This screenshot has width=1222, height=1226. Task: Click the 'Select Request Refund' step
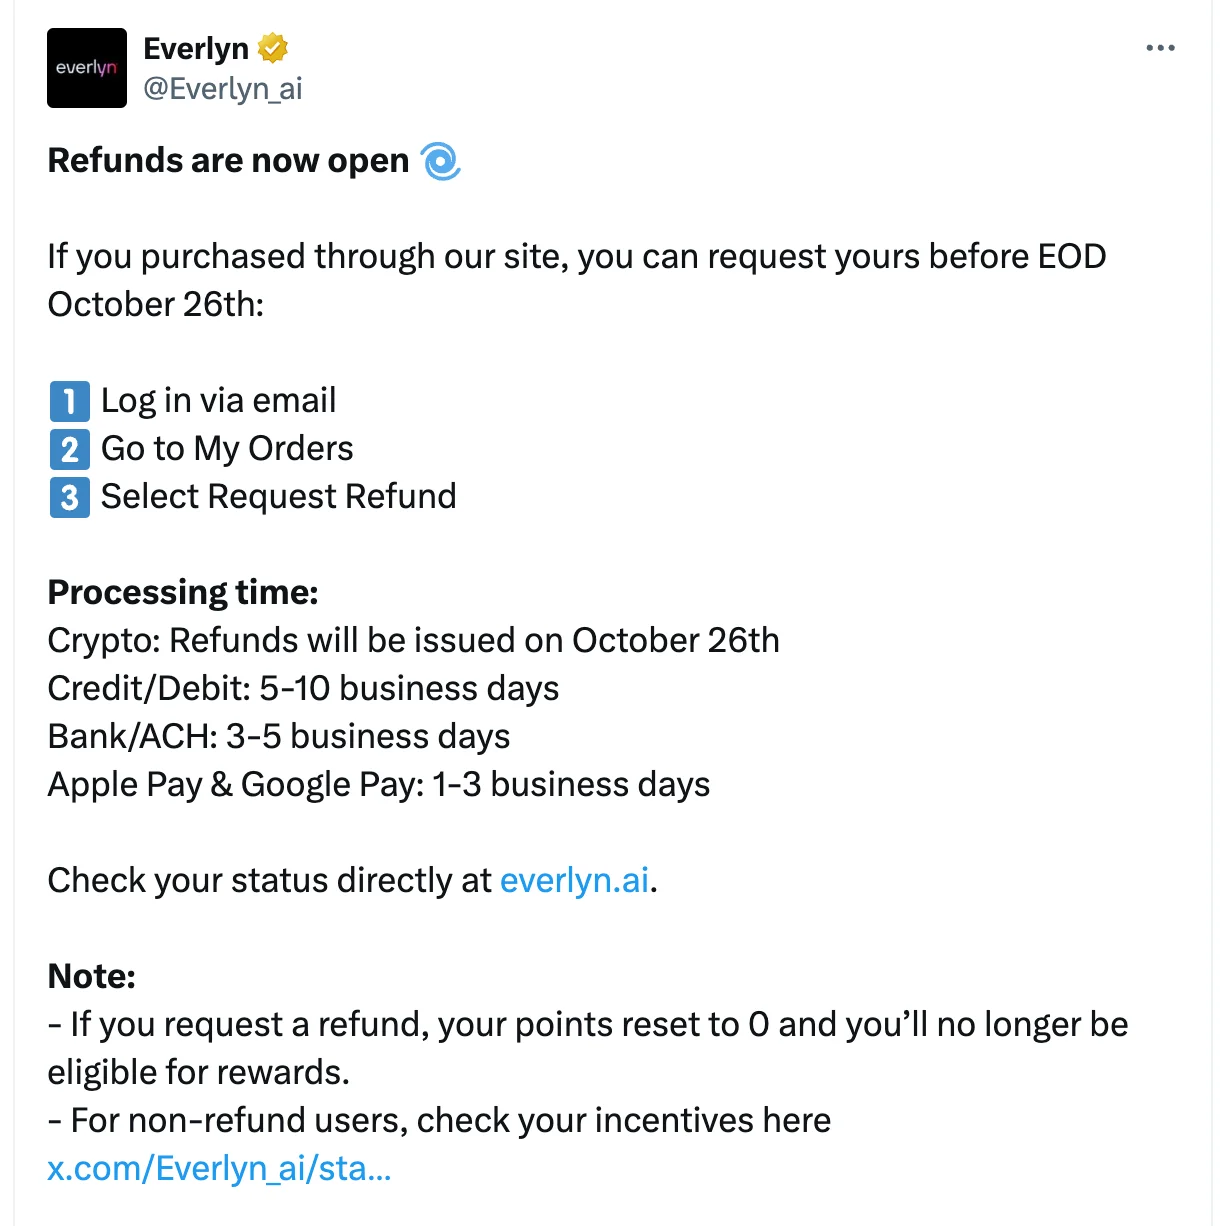tap(279, 497)
